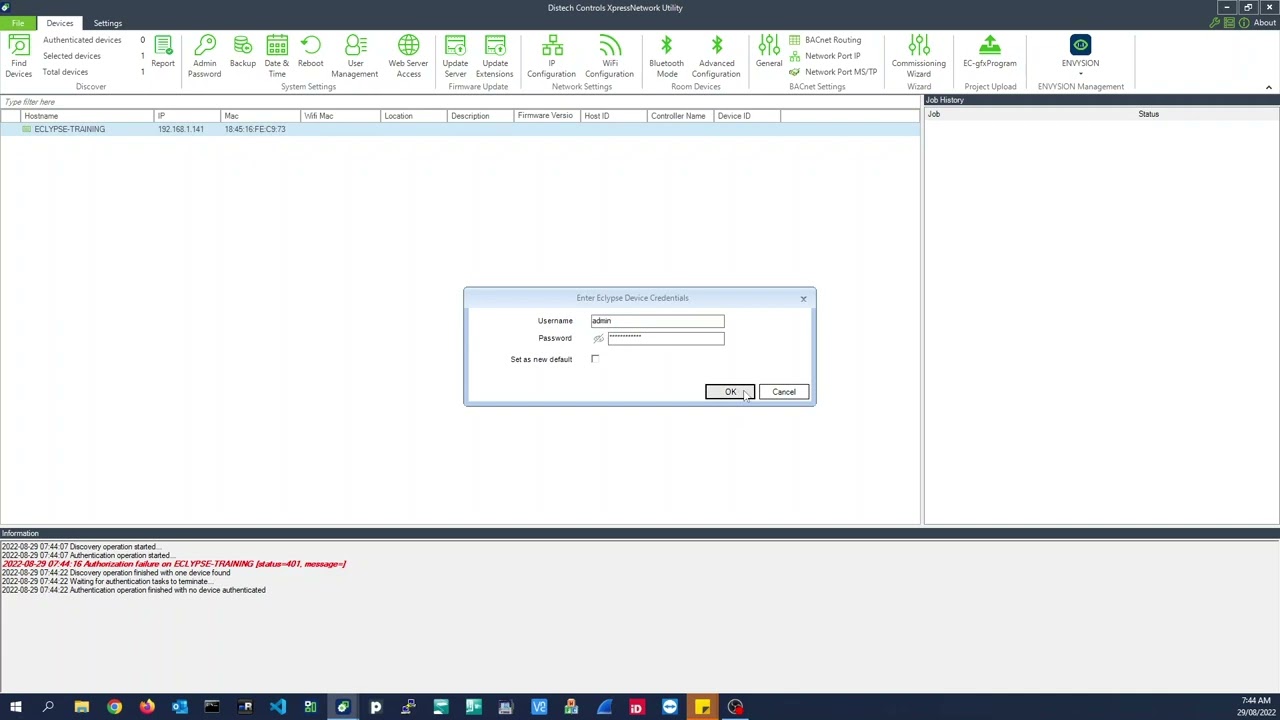Click the Description column header
Viewport: 1280px width, 720px height.
tap(480, 116)
